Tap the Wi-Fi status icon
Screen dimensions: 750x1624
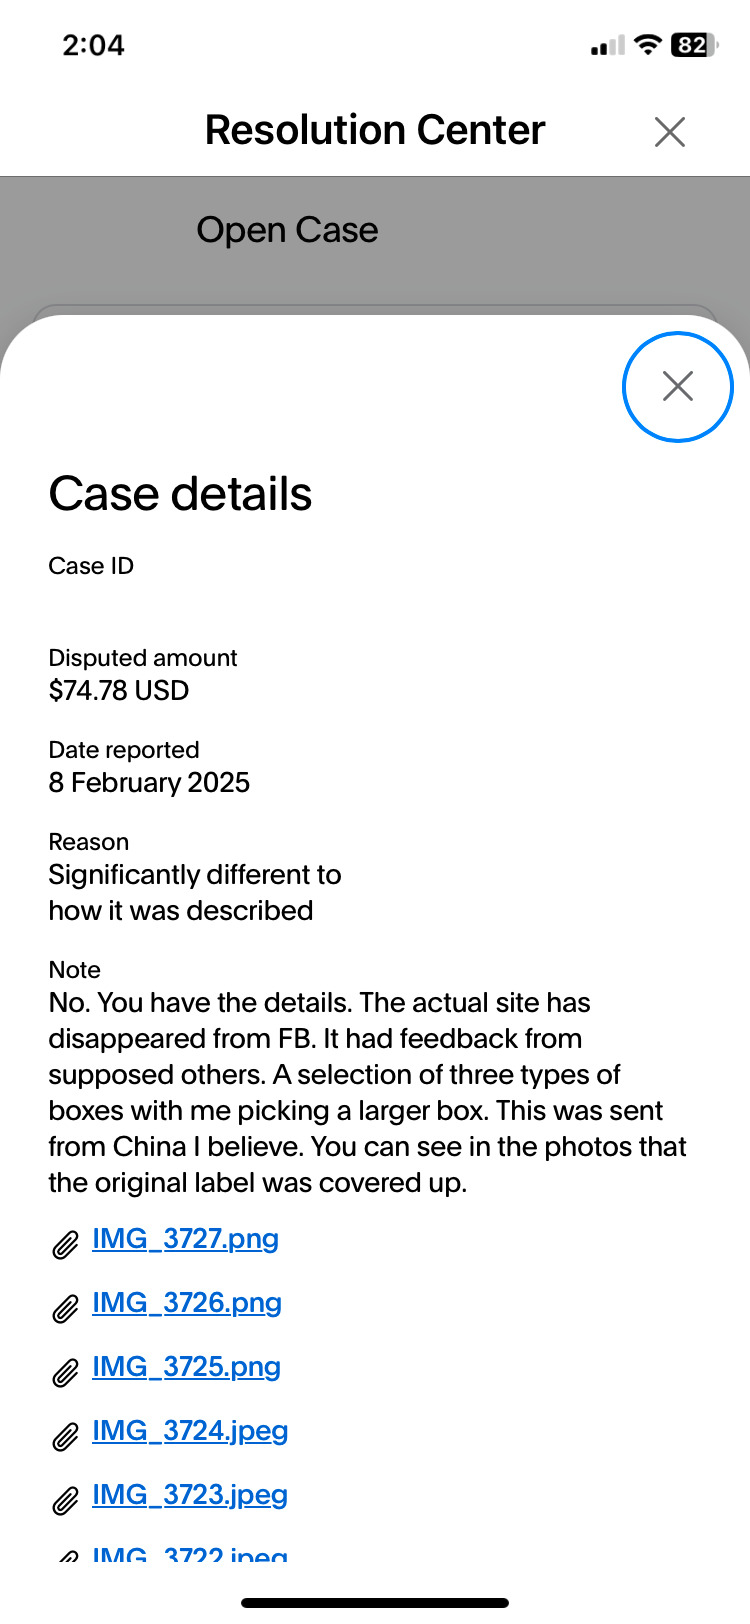click(x=648, y=45)
